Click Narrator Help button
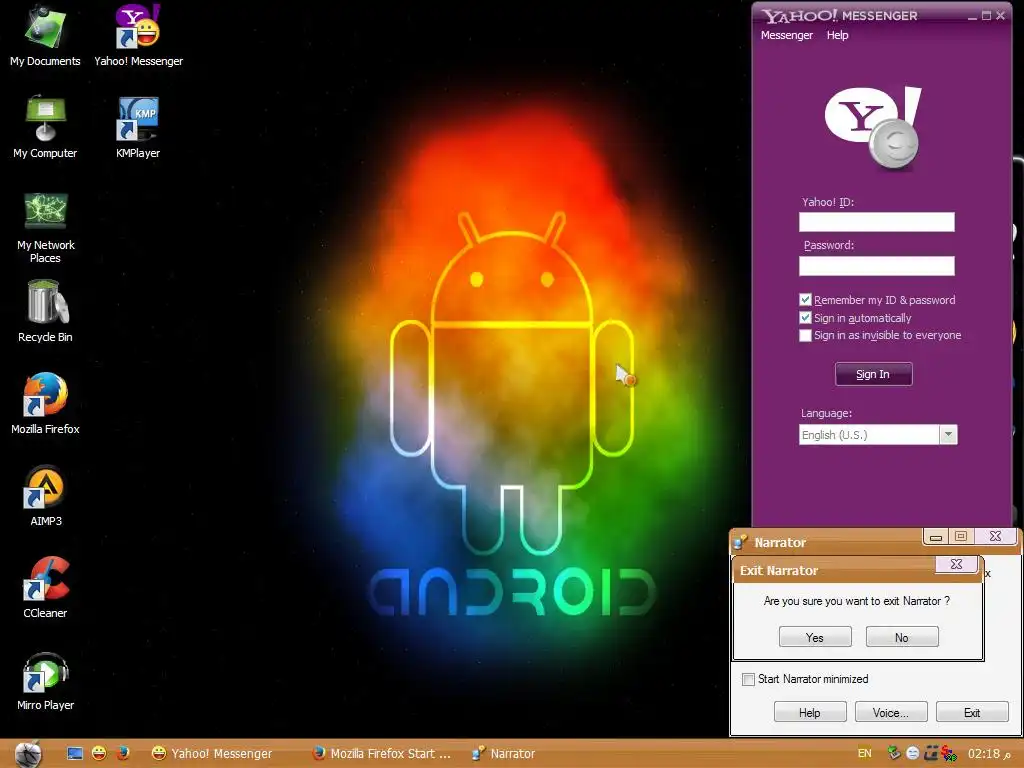This screenshot has width=1024, height=768. click(810, 712)
